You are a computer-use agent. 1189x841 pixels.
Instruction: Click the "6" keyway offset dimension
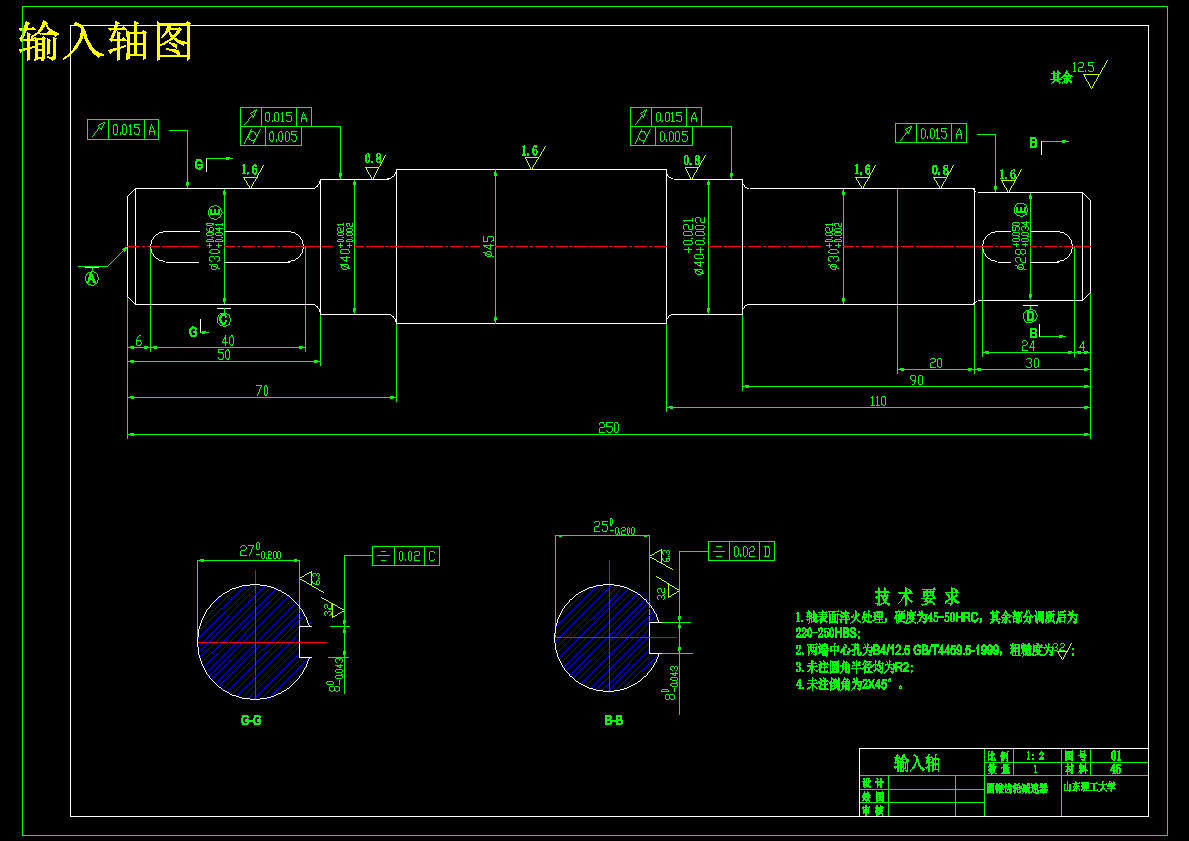coord(139,341)
